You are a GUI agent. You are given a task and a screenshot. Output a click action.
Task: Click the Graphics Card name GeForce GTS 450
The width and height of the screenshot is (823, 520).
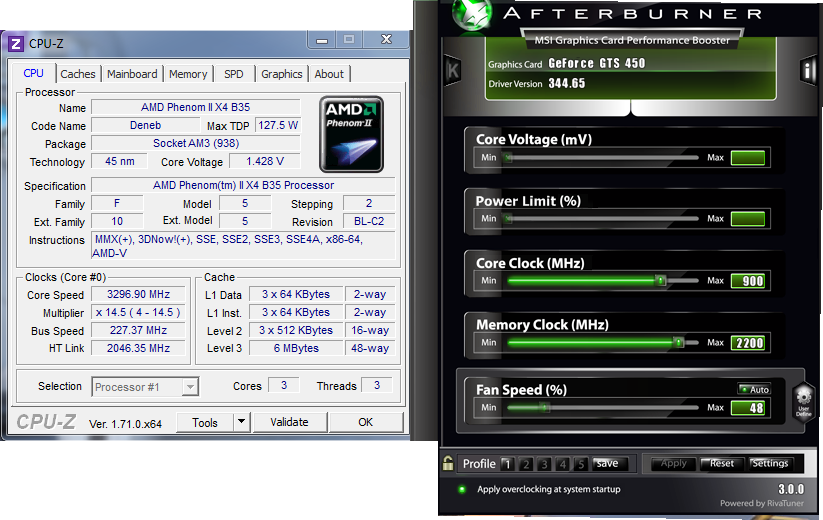coord(597,63)
